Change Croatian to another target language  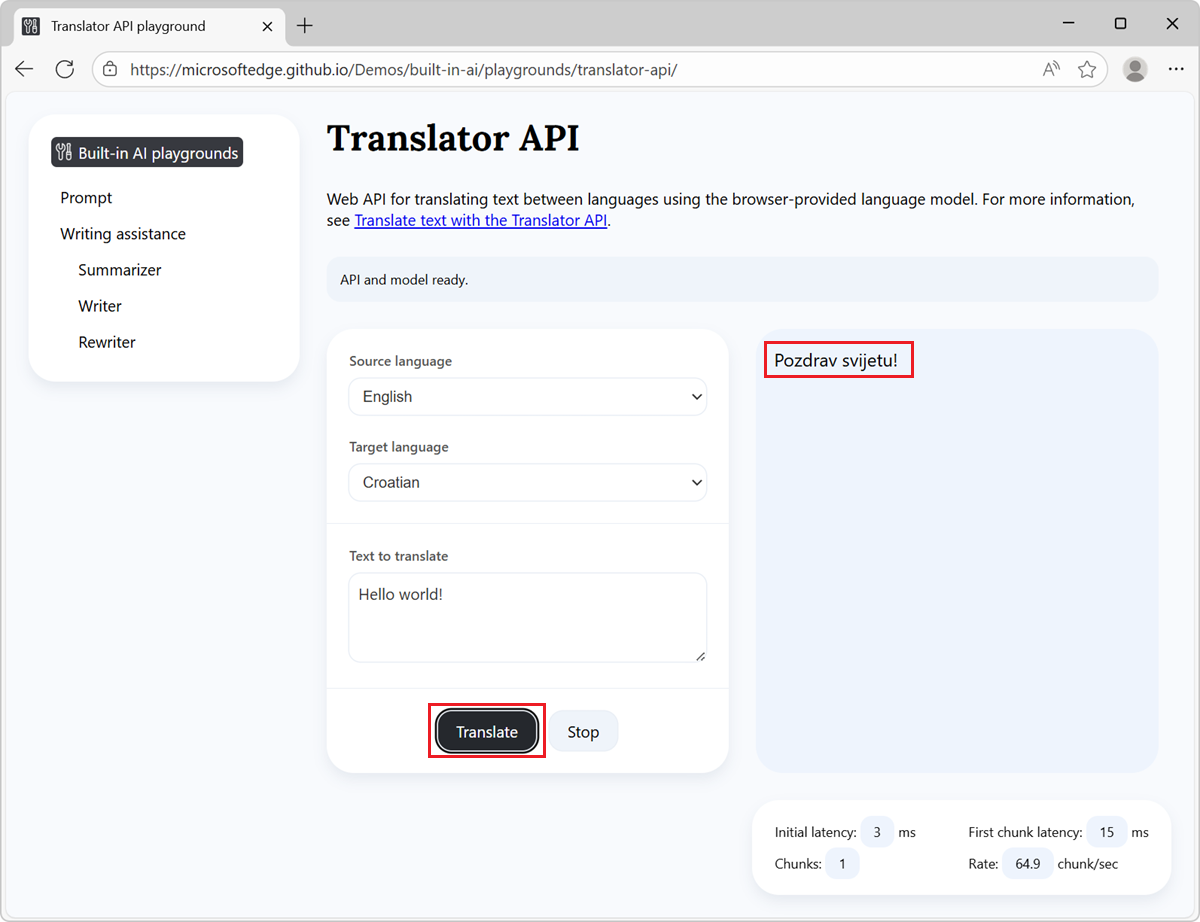coord(527,482)
